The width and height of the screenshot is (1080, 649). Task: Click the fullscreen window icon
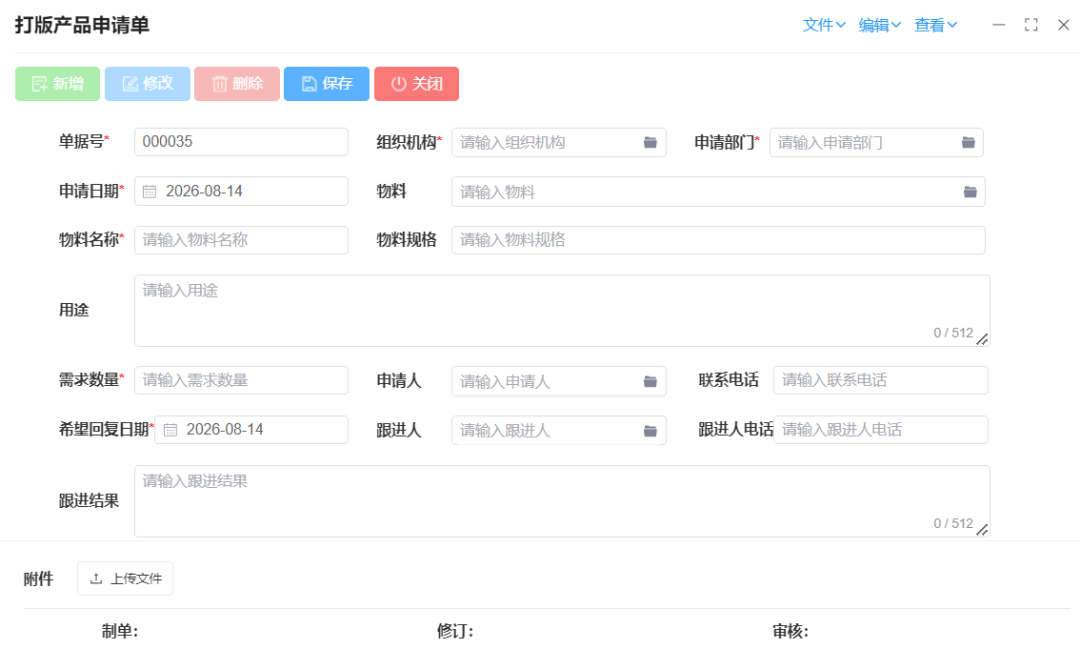1031,25
